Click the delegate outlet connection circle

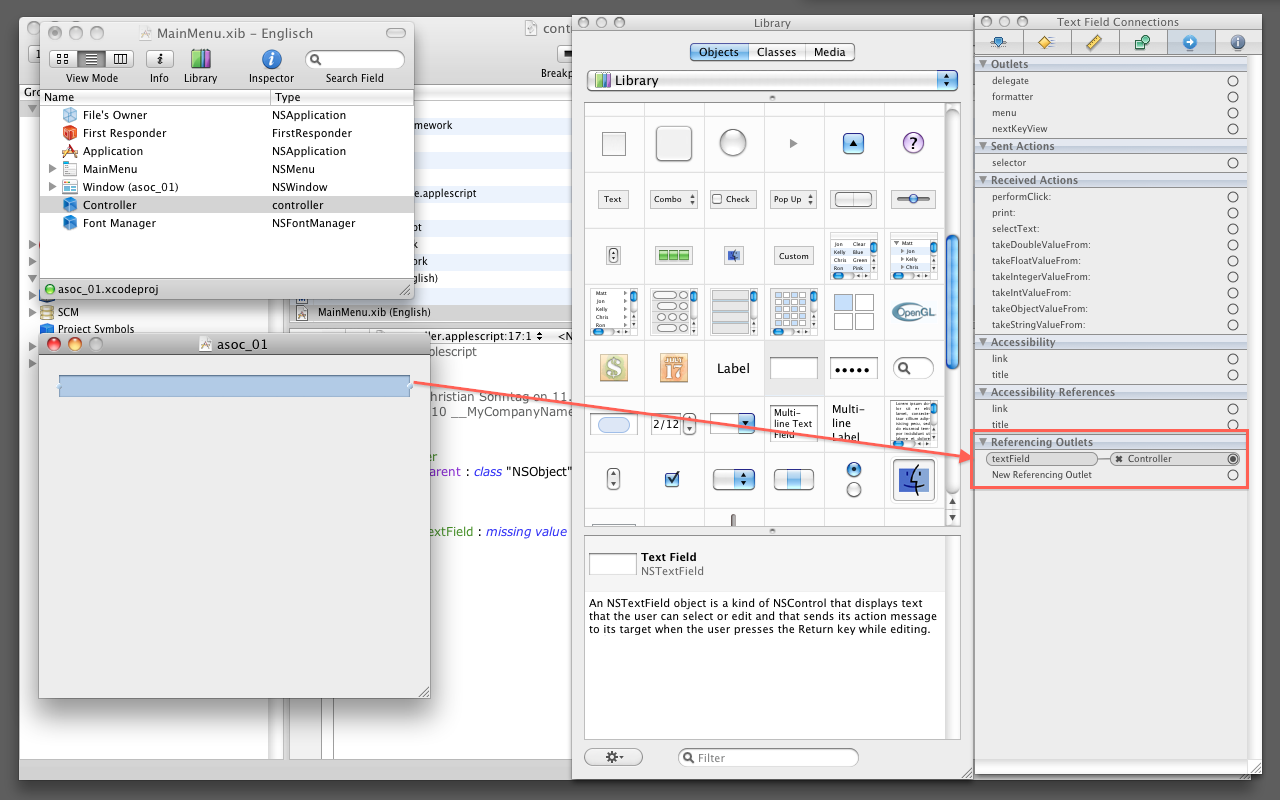pyautogui.click(x=1233, y=81)
